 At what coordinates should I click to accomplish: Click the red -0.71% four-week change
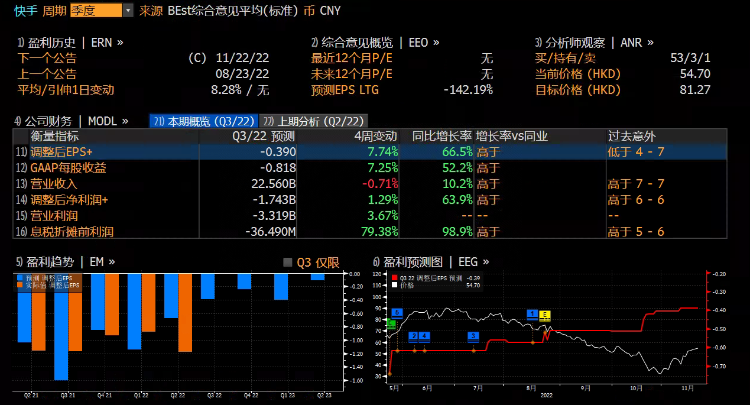point(380,184)
